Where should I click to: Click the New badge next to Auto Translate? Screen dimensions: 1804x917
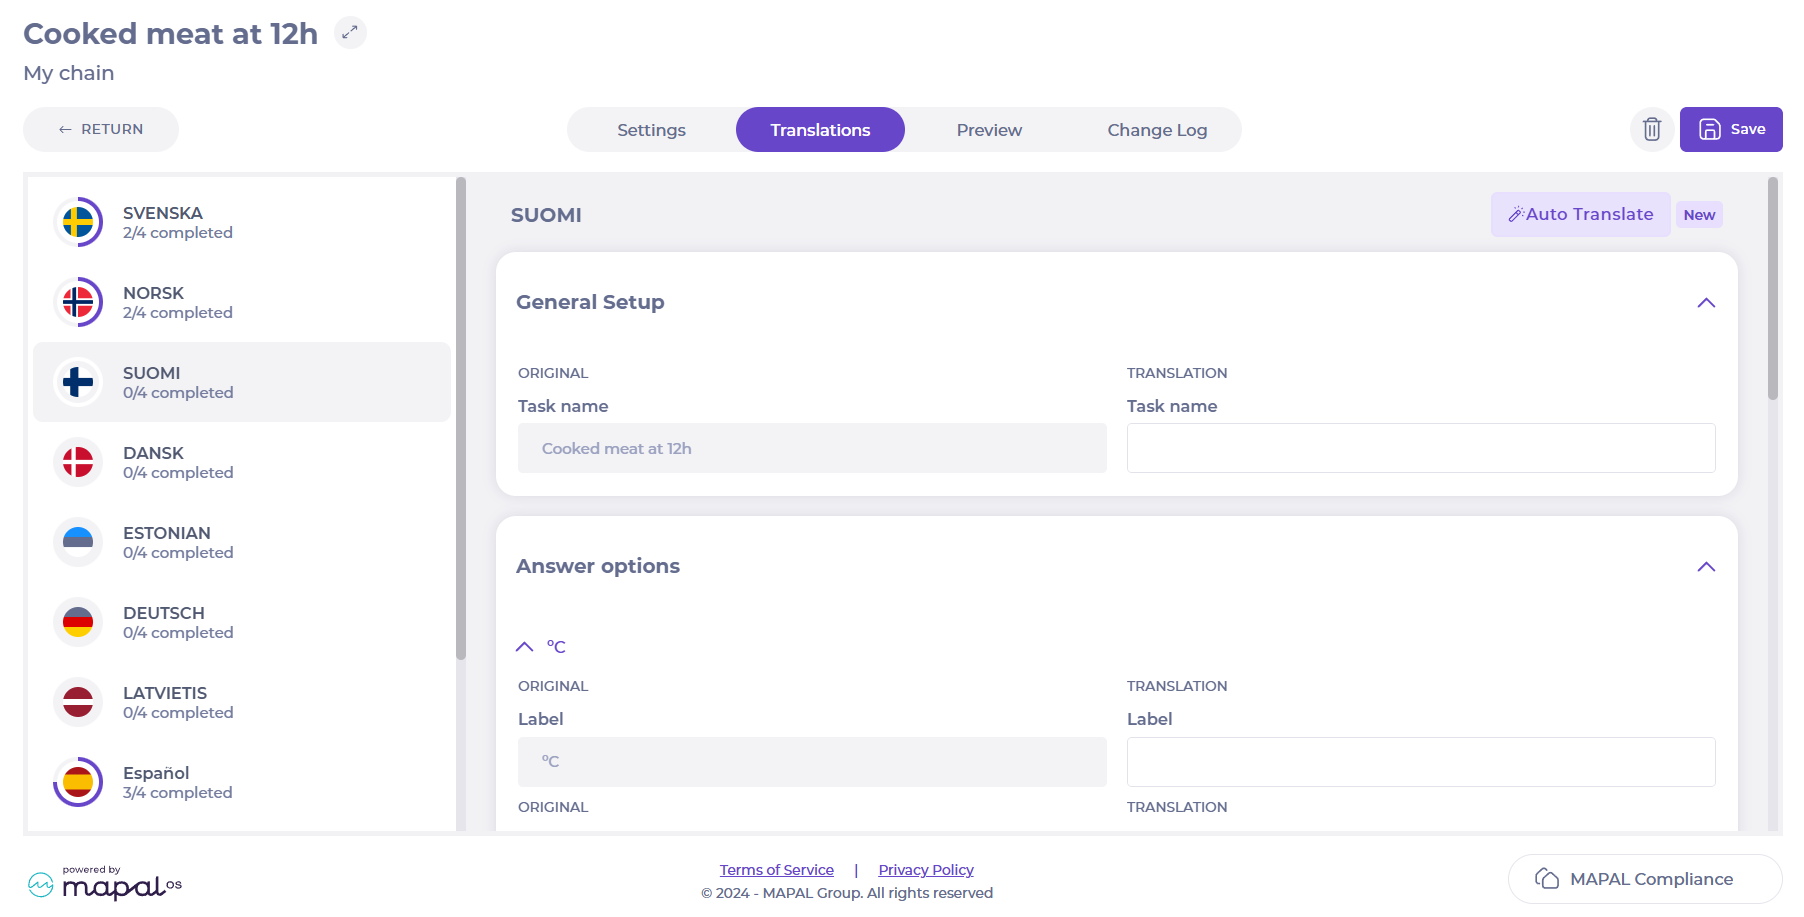pos(1699,215)
